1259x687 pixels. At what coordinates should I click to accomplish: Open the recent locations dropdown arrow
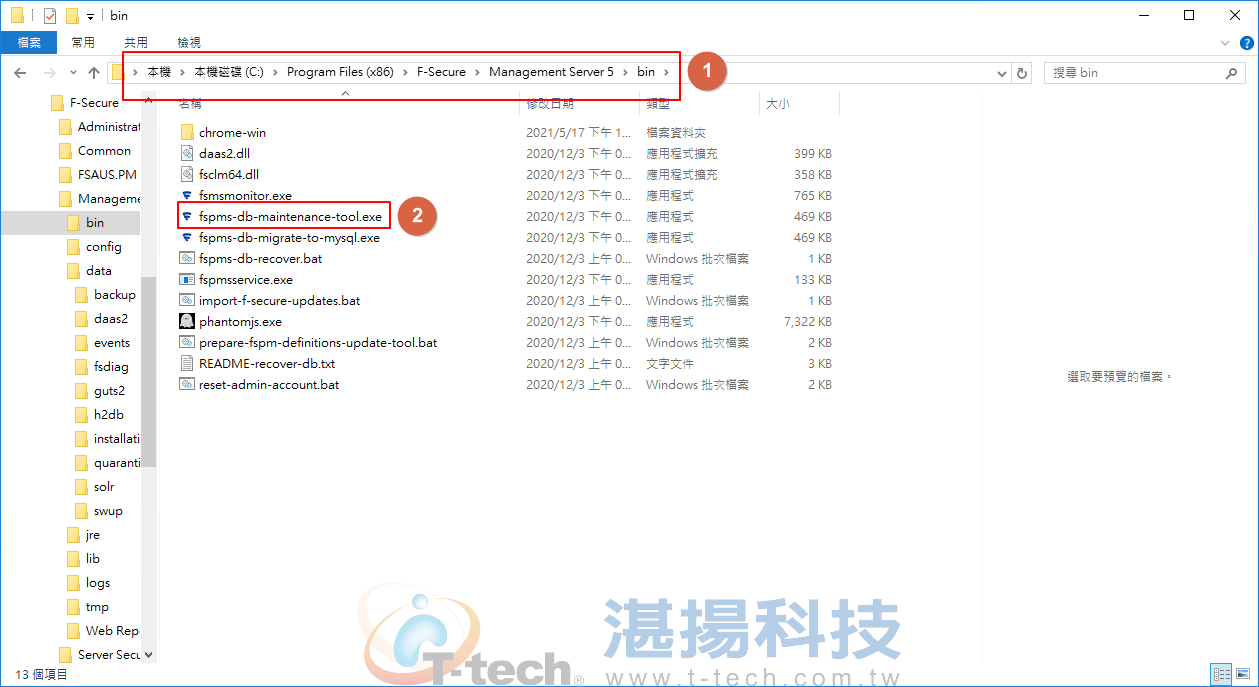click(x=73, y=73)
